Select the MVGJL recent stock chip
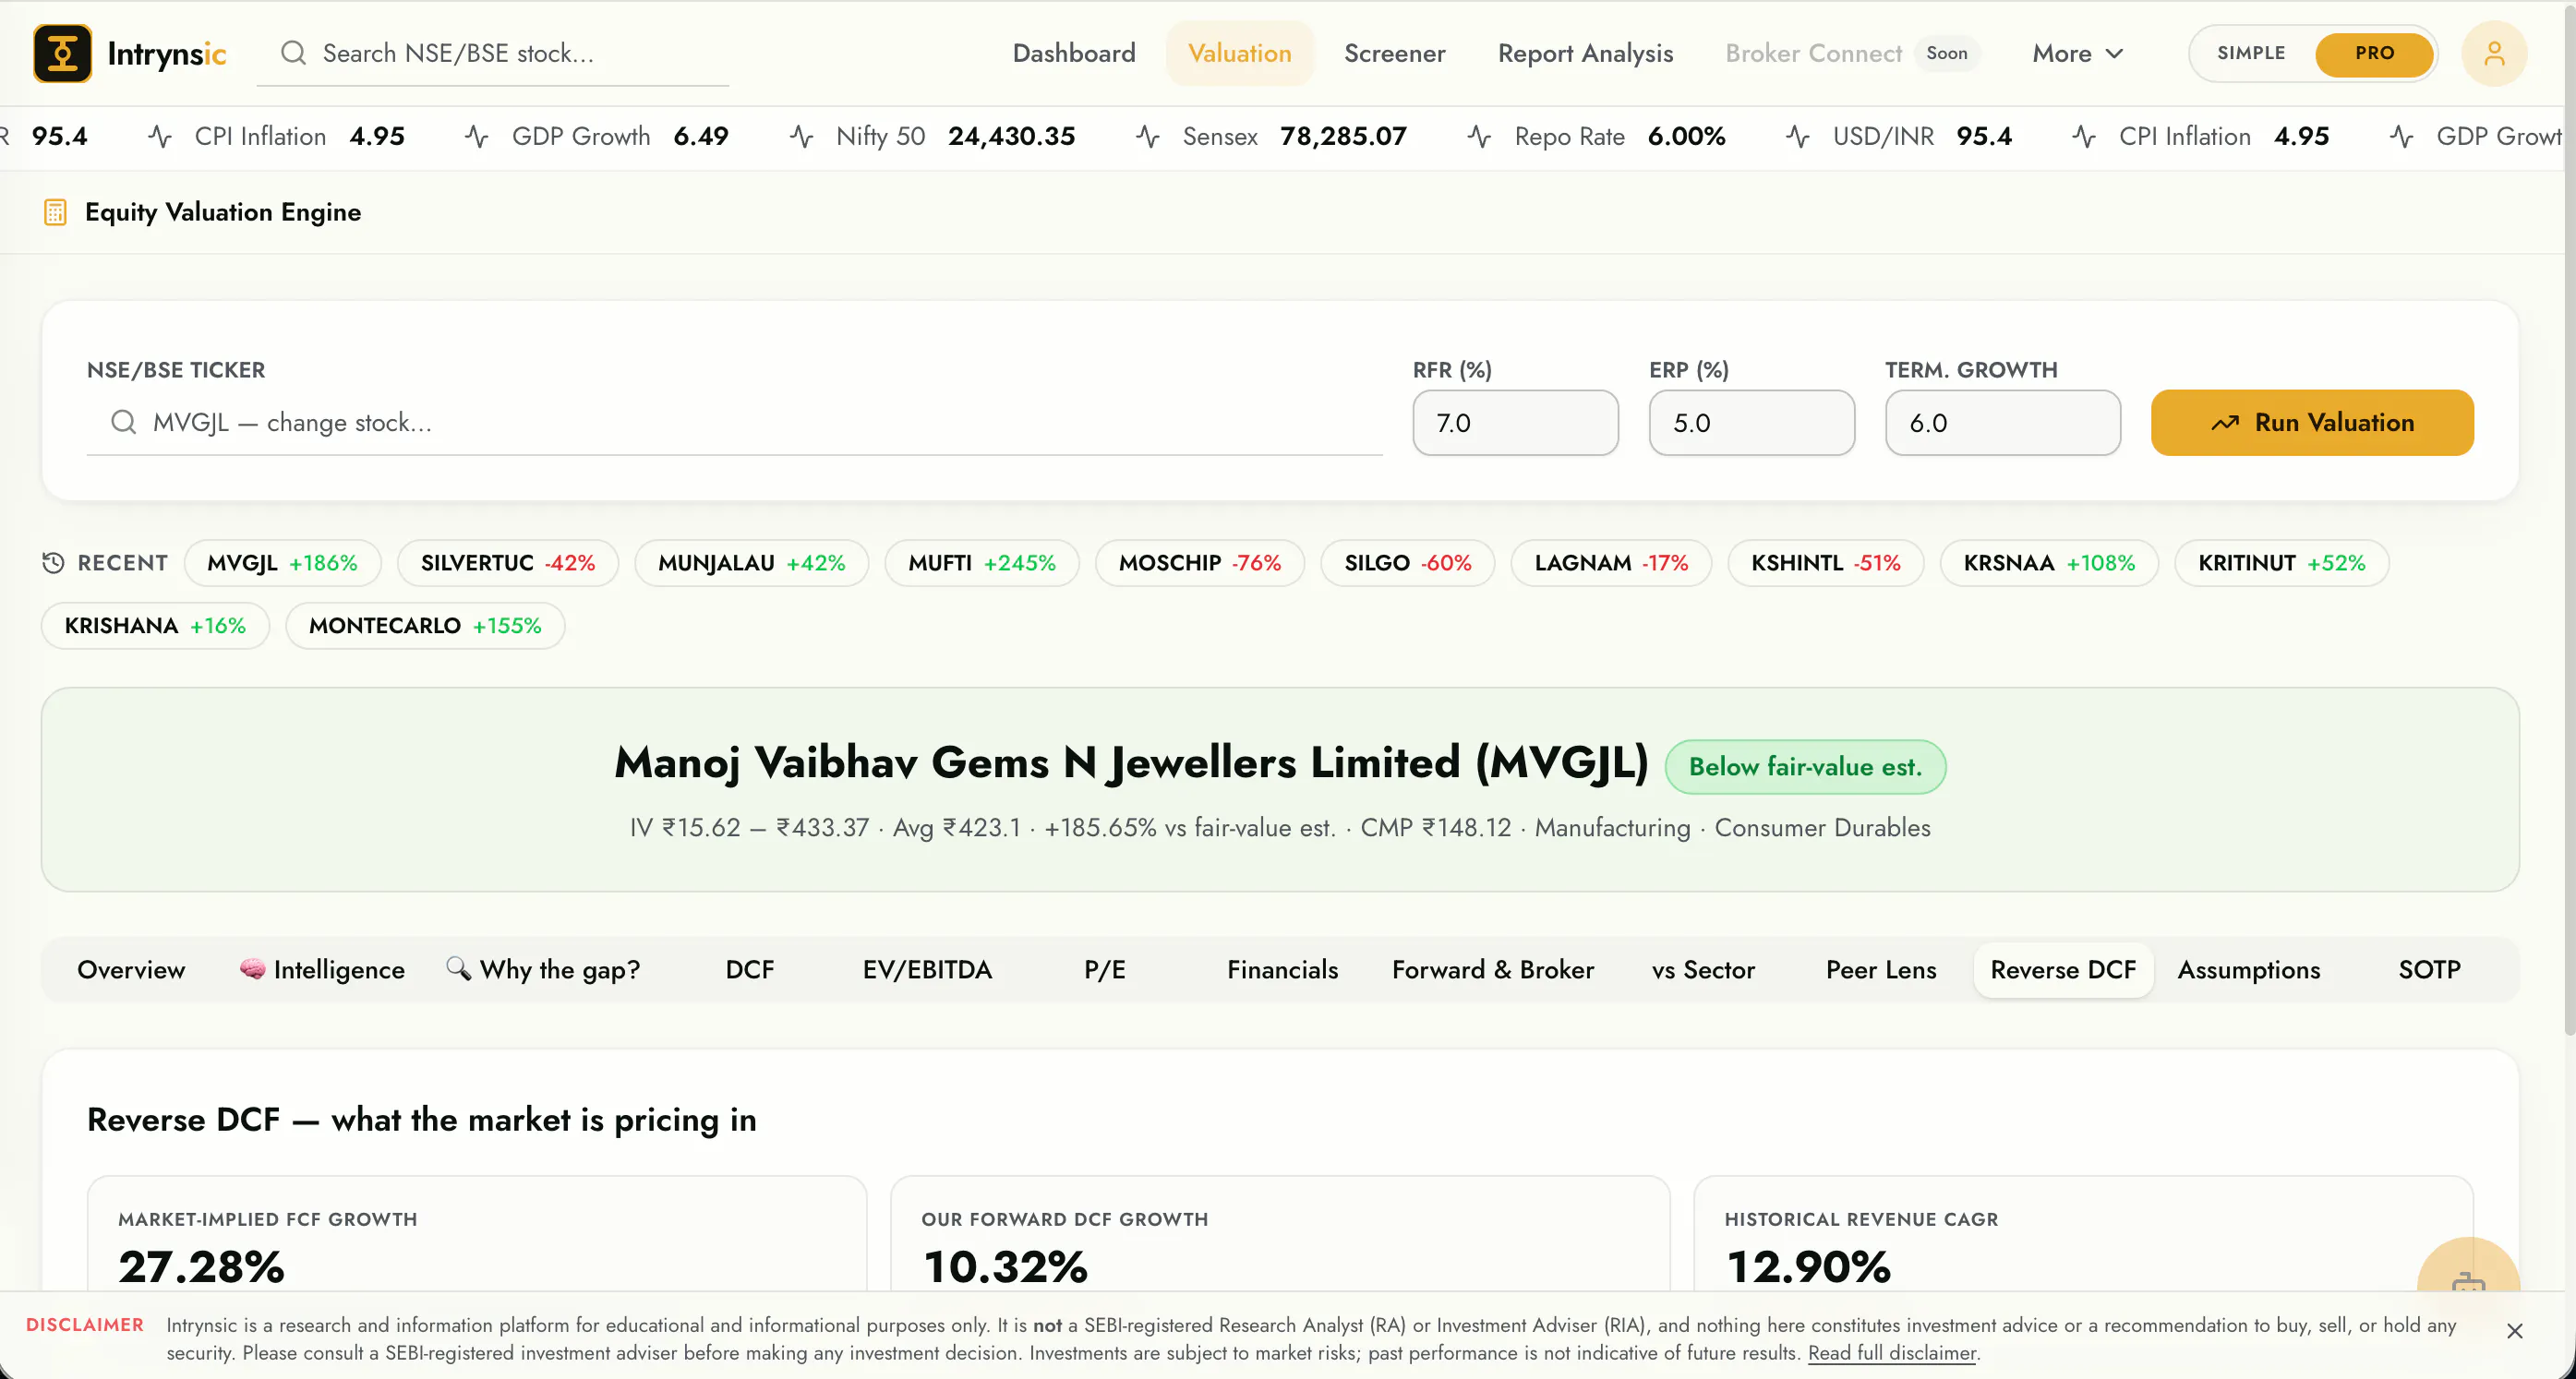This screenshot has width=2576, height=1379. (x=283, y=563)
